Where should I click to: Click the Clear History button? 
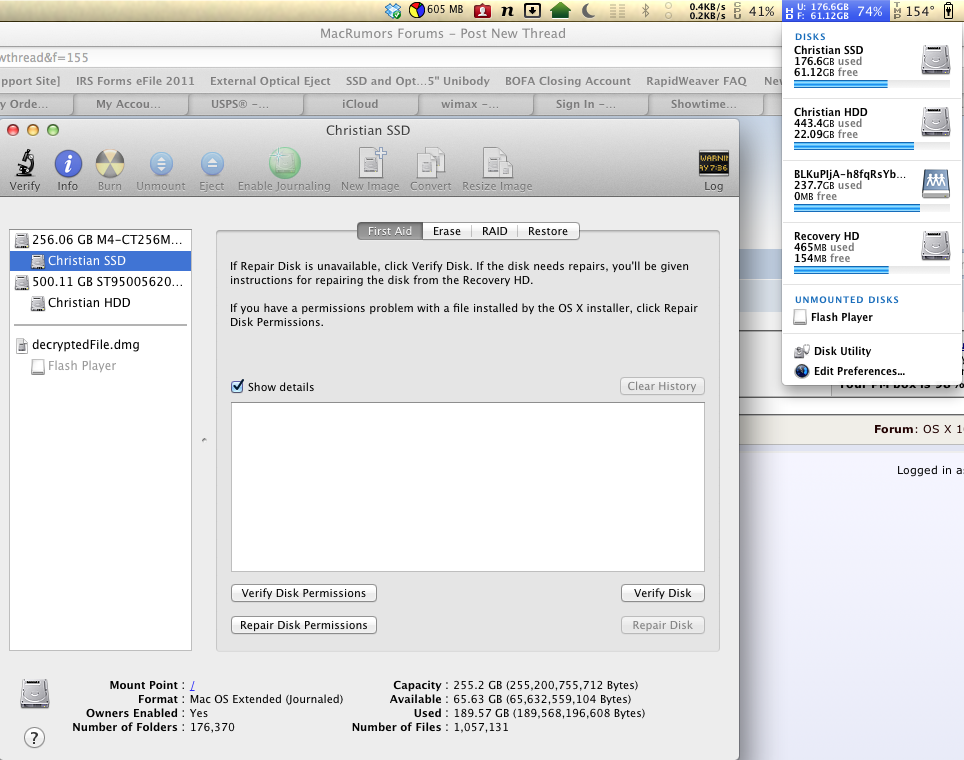[x=662, y=386]
